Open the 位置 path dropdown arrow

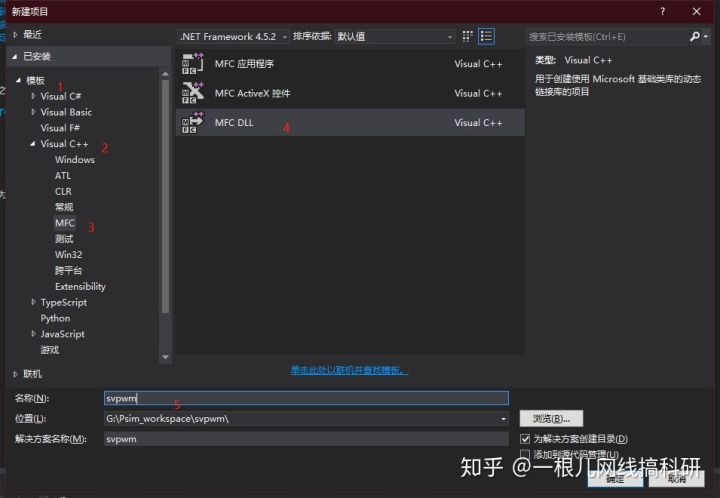[503, 419]
